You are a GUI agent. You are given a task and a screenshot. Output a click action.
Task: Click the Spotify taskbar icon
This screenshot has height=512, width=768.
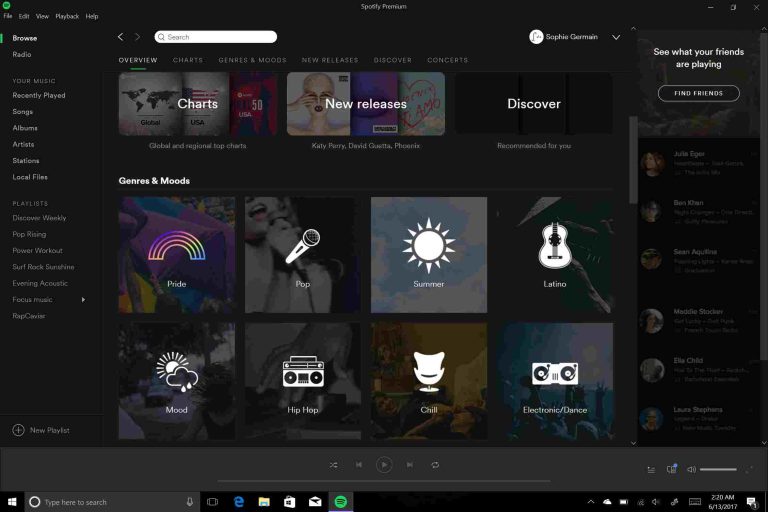click(x=340, y=502)
